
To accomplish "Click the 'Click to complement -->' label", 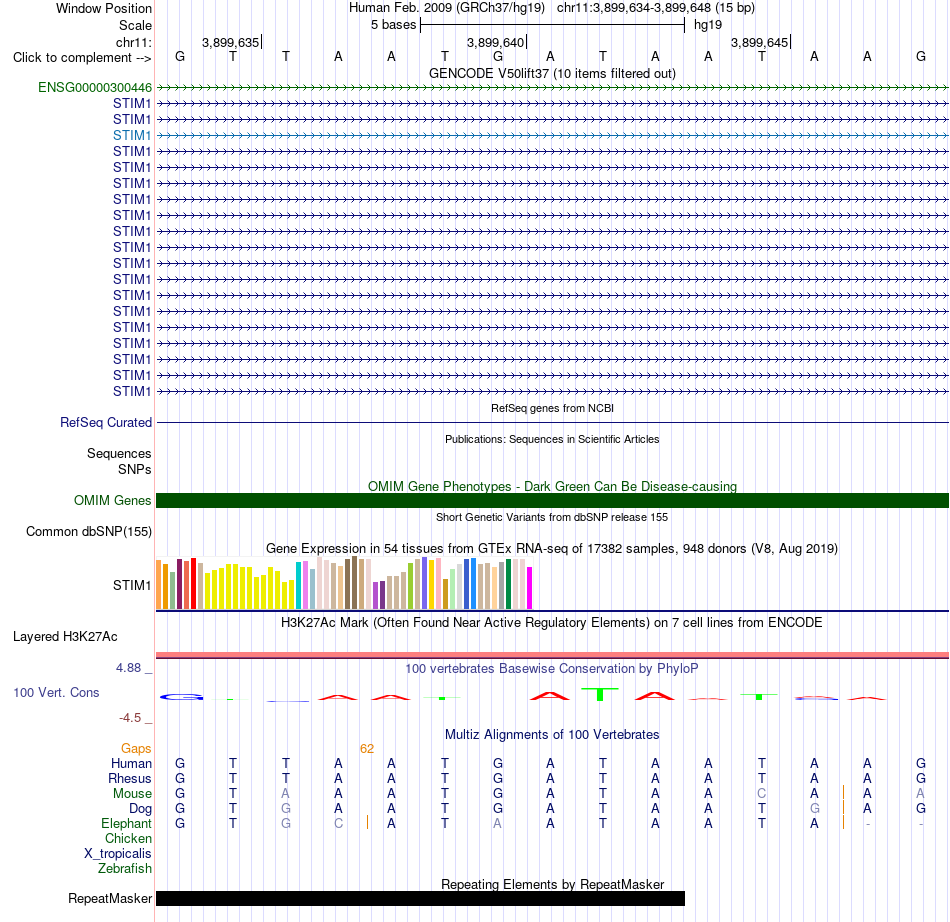I will click(x=82, y=58).
